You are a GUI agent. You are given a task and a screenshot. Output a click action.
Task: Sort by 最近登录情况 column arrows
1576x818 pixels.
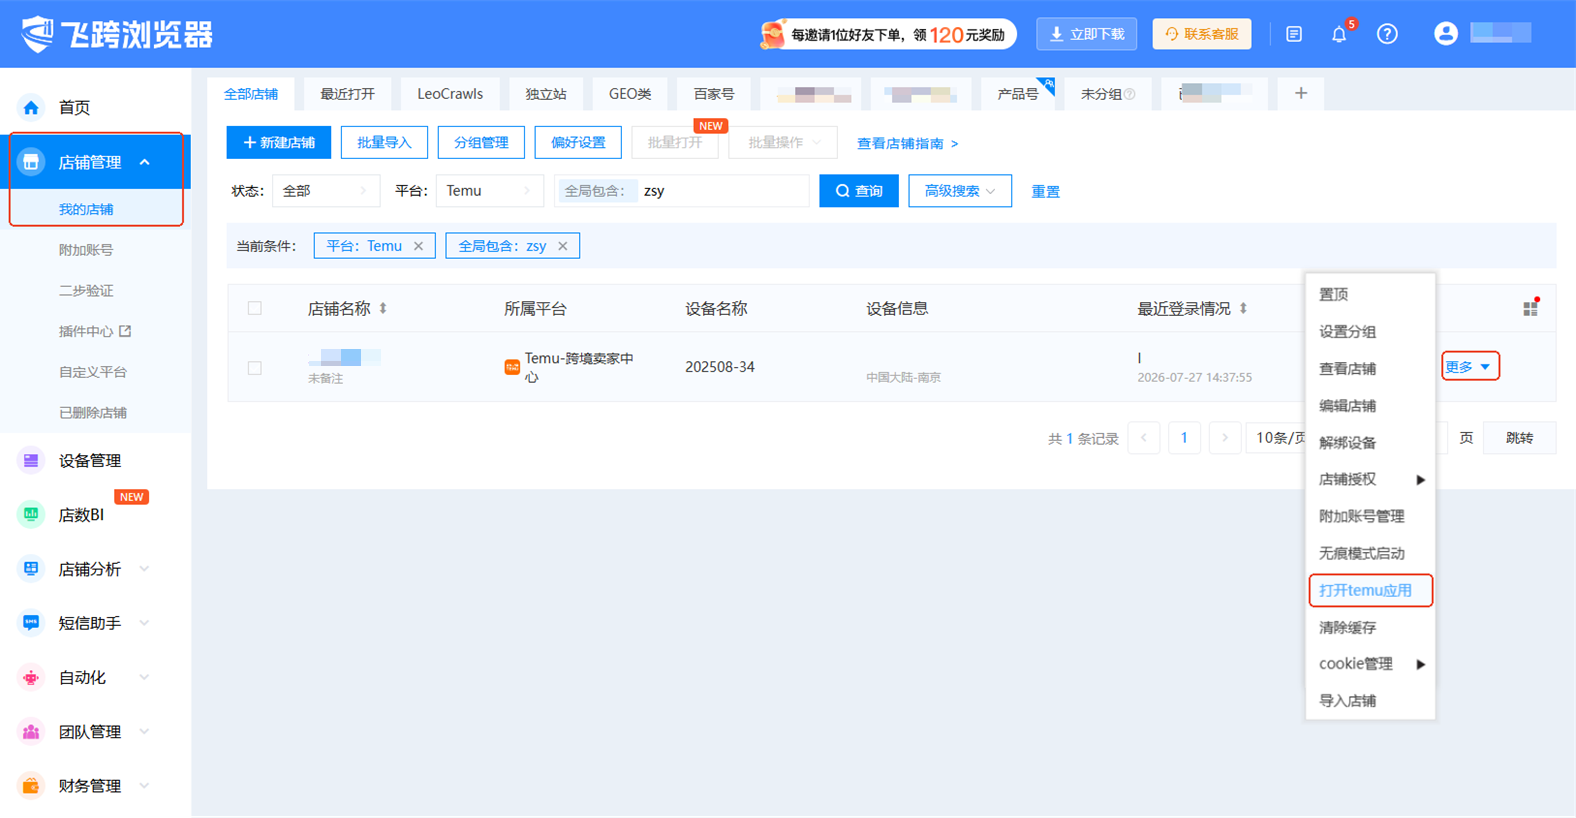[x=1243, y=308]
